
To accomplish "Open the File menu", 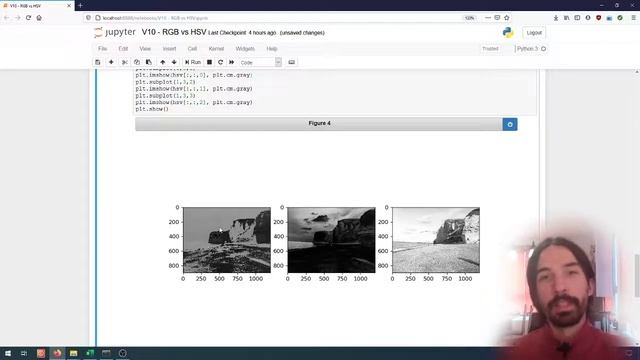I will click(x=102, y=49).
